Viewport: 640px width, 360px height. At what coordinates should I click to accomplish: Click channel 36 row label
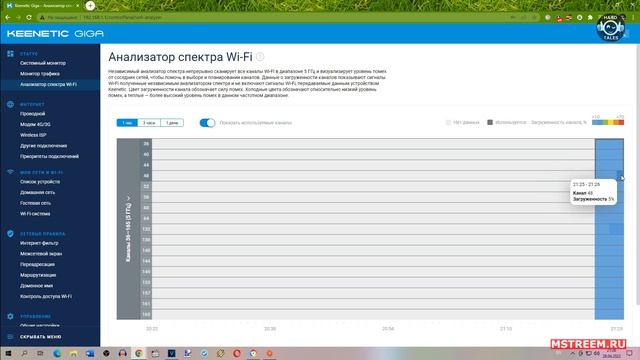coord(146,144)
